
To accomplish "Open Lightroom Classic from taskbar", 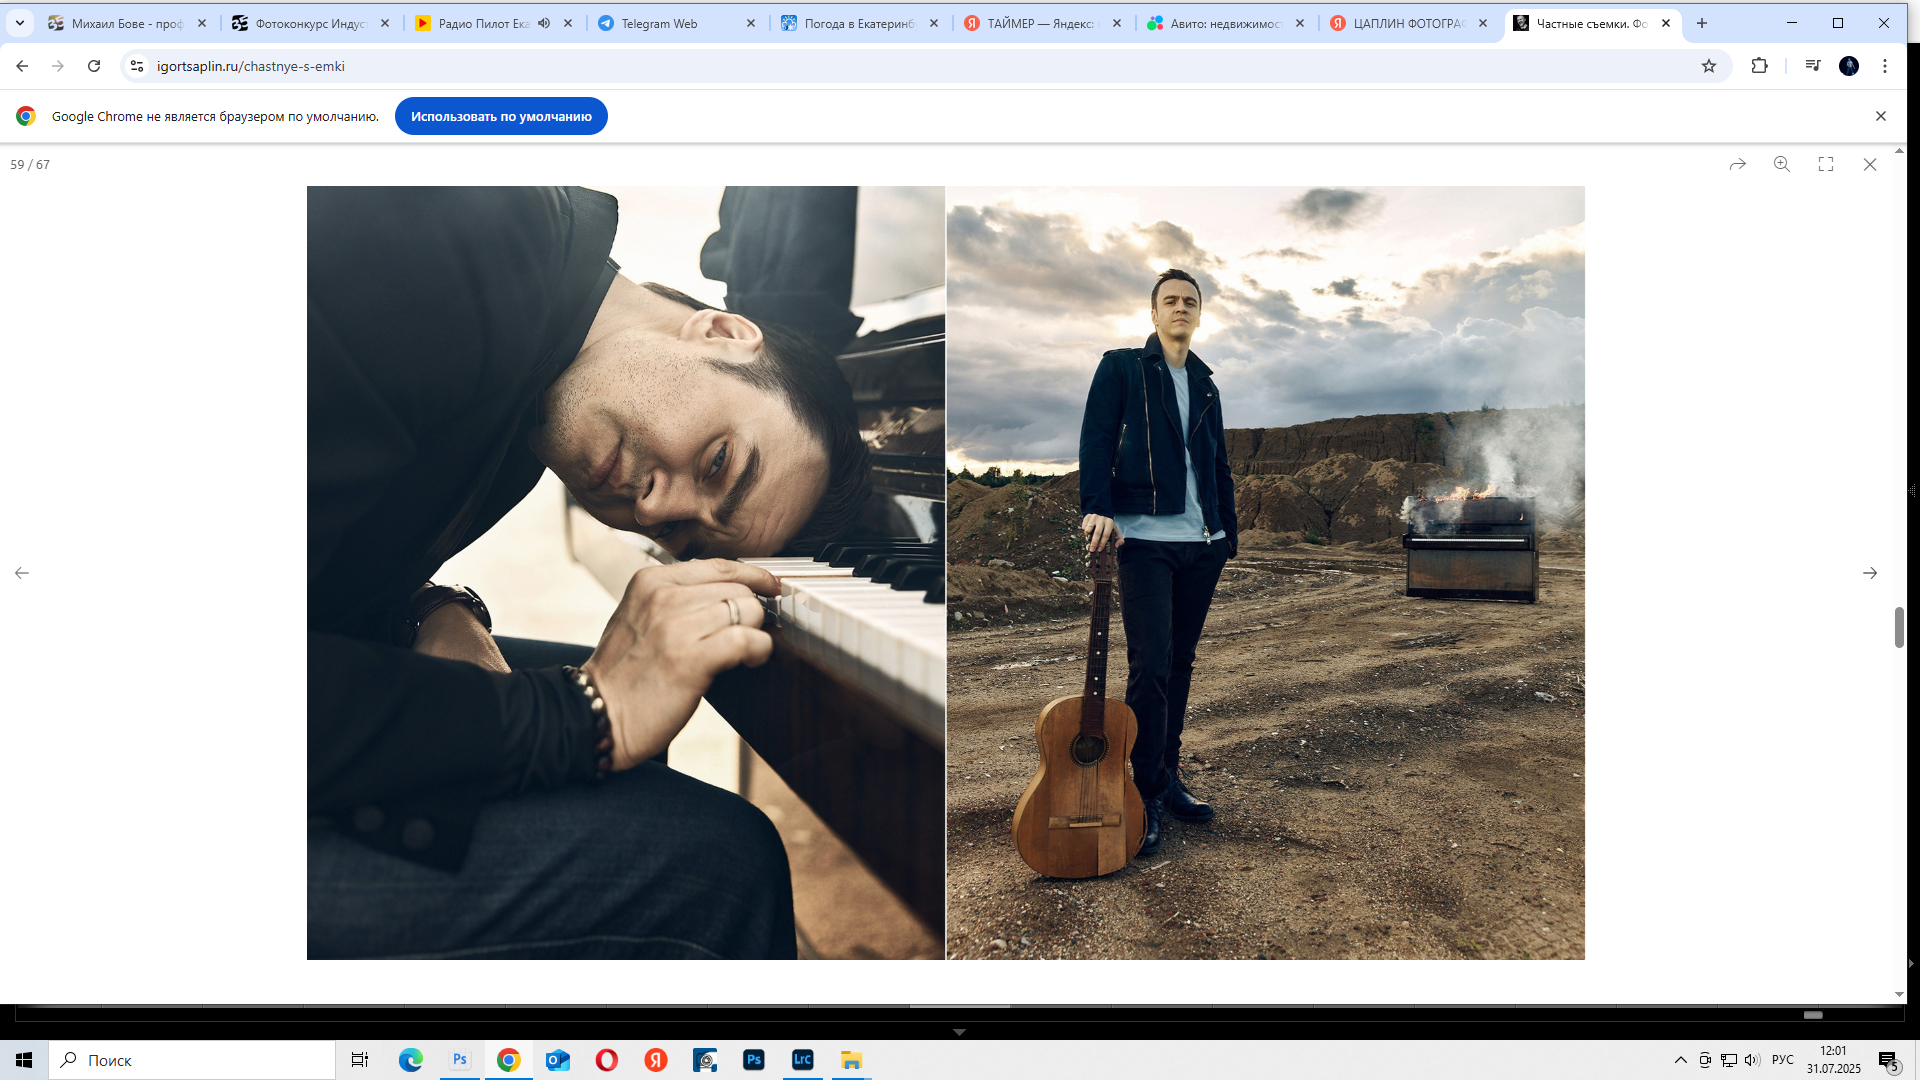I will [x=803, y=1060].
